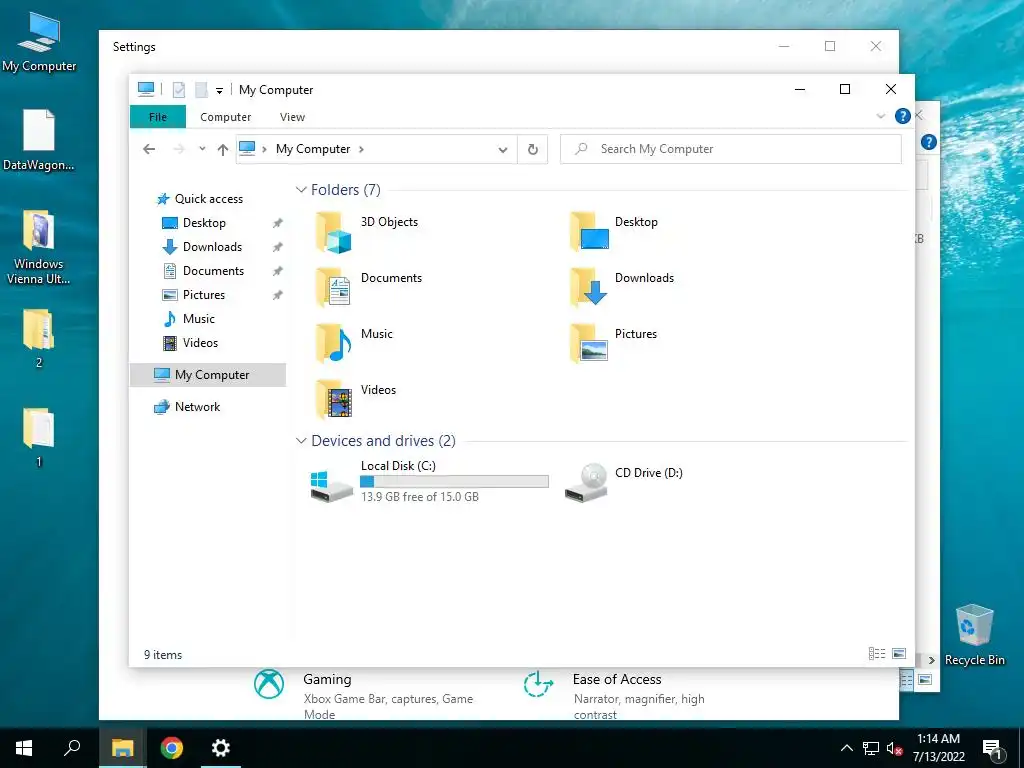Open Videos in Quick access sidebar
The image size is (1024, 768).
click(200, 343)
